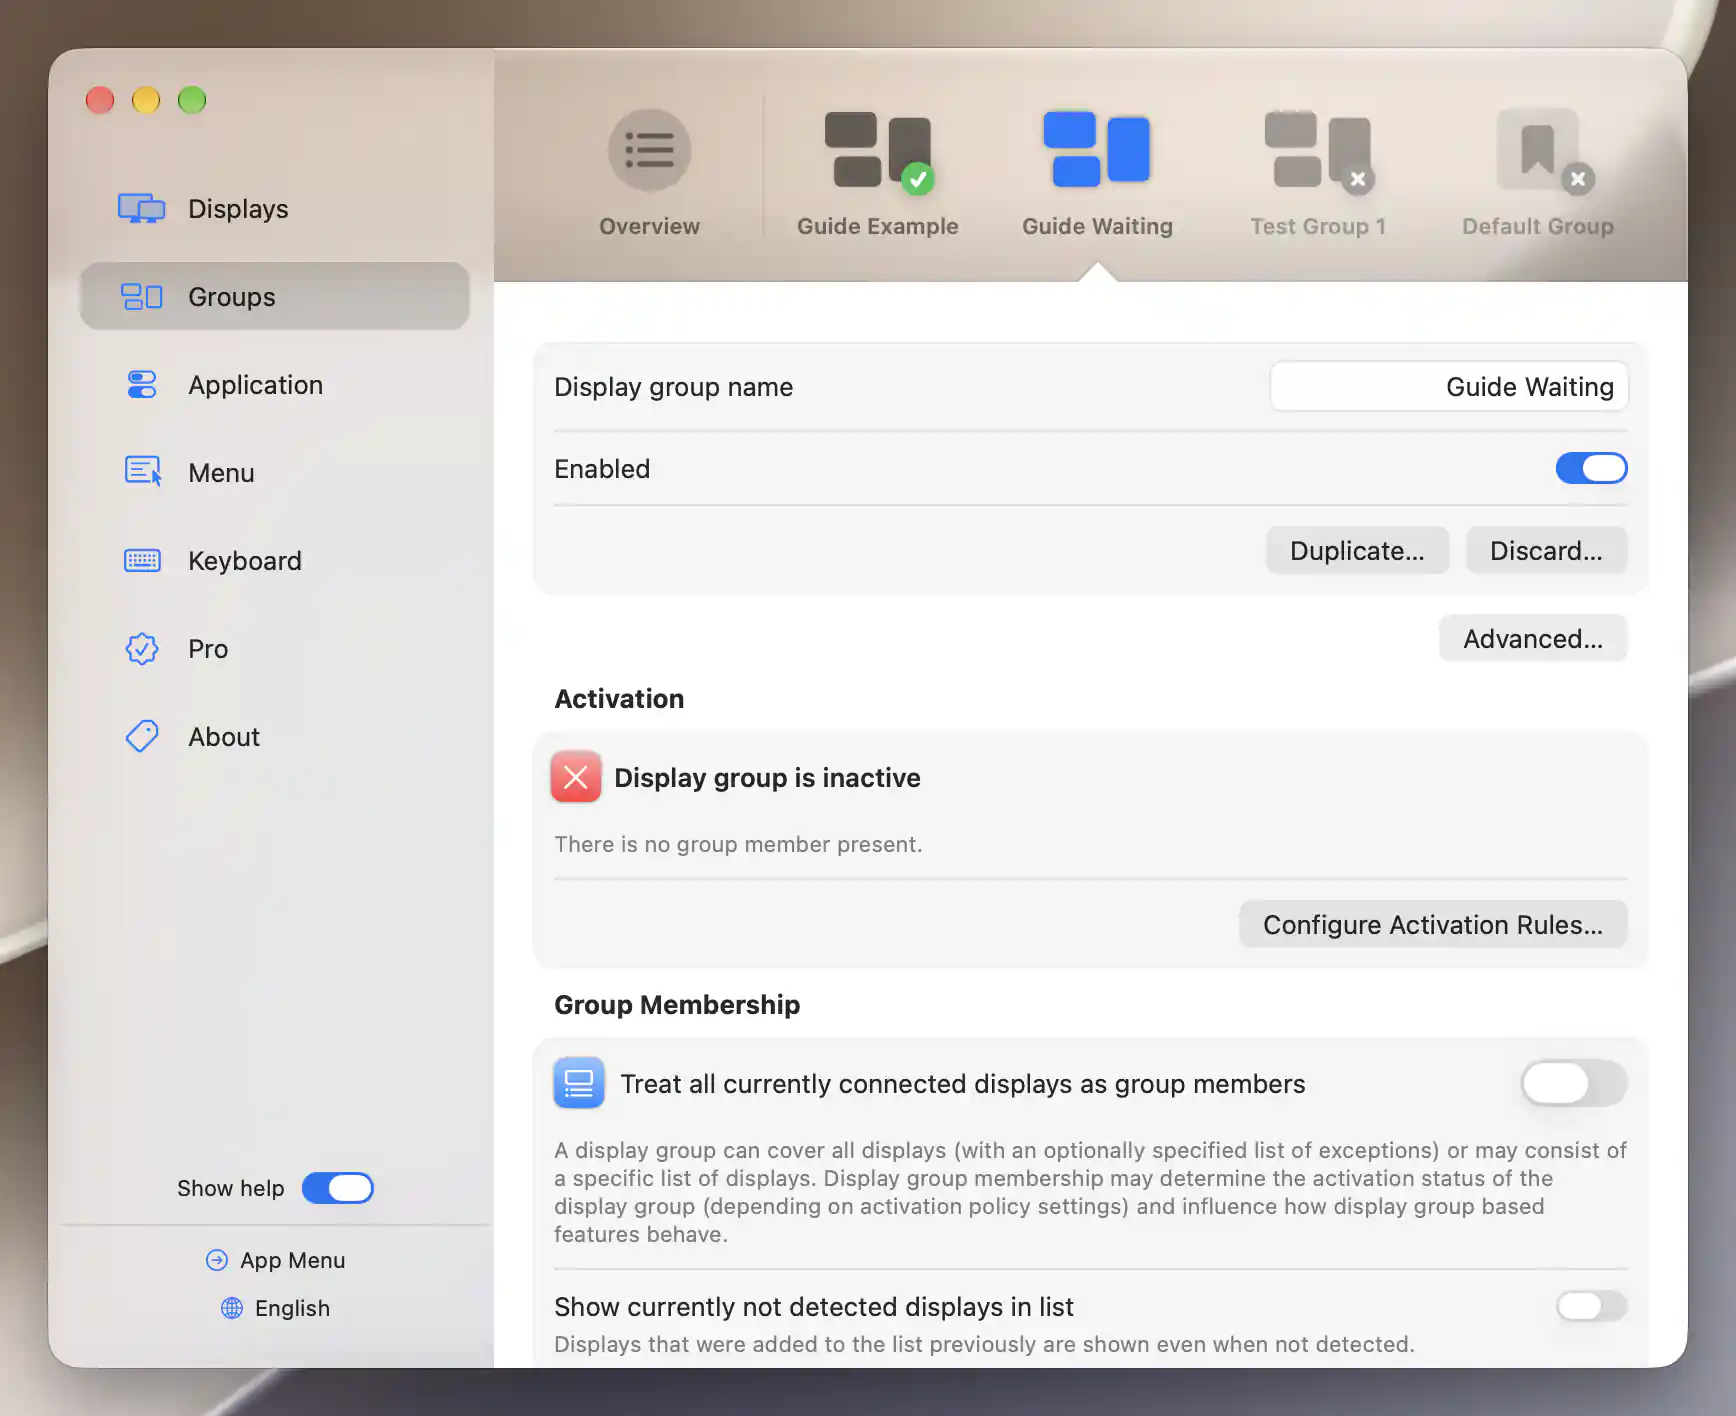1736x1416 pixels.
Task: Click the red inactive status icon
Action: click(x=576, y=777)
